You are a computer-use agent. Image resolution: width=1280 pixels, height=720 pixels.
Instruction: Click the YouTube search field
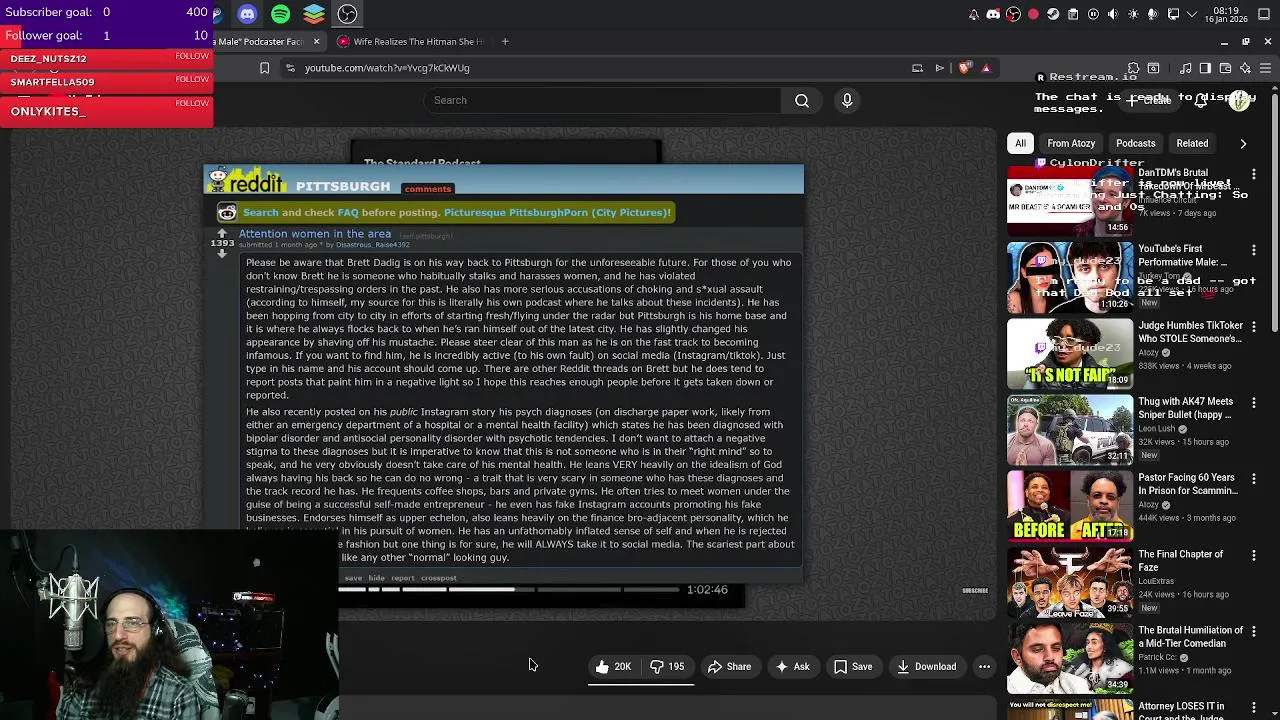(x=602, y=100)
